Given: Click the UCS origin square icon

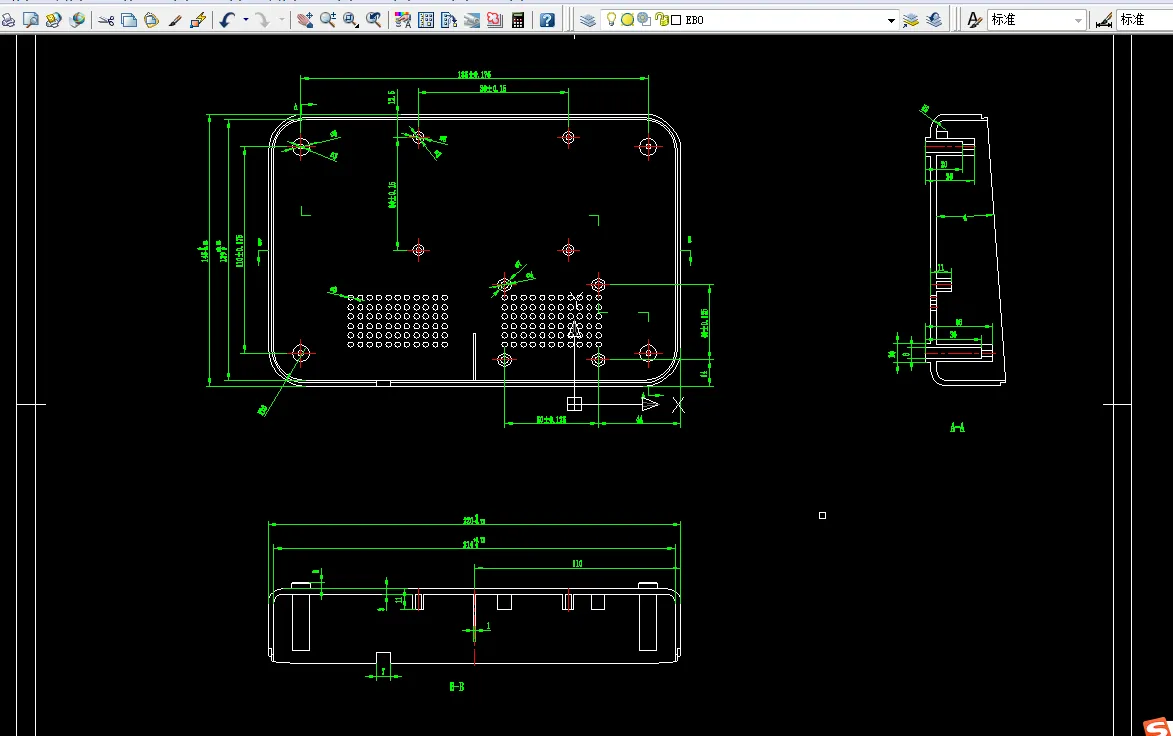Looking at the screenshot, I should tap(575, 404).
